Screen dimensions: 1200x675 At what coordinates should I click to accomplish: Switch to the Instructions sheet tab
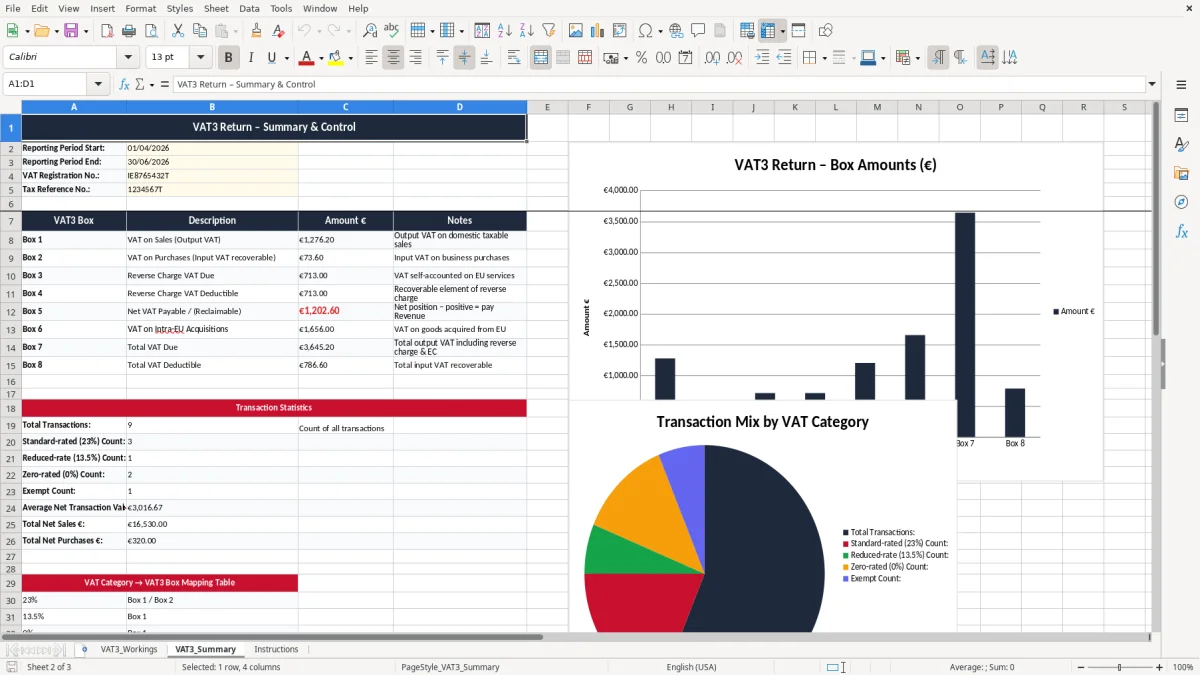pos(276,650)
